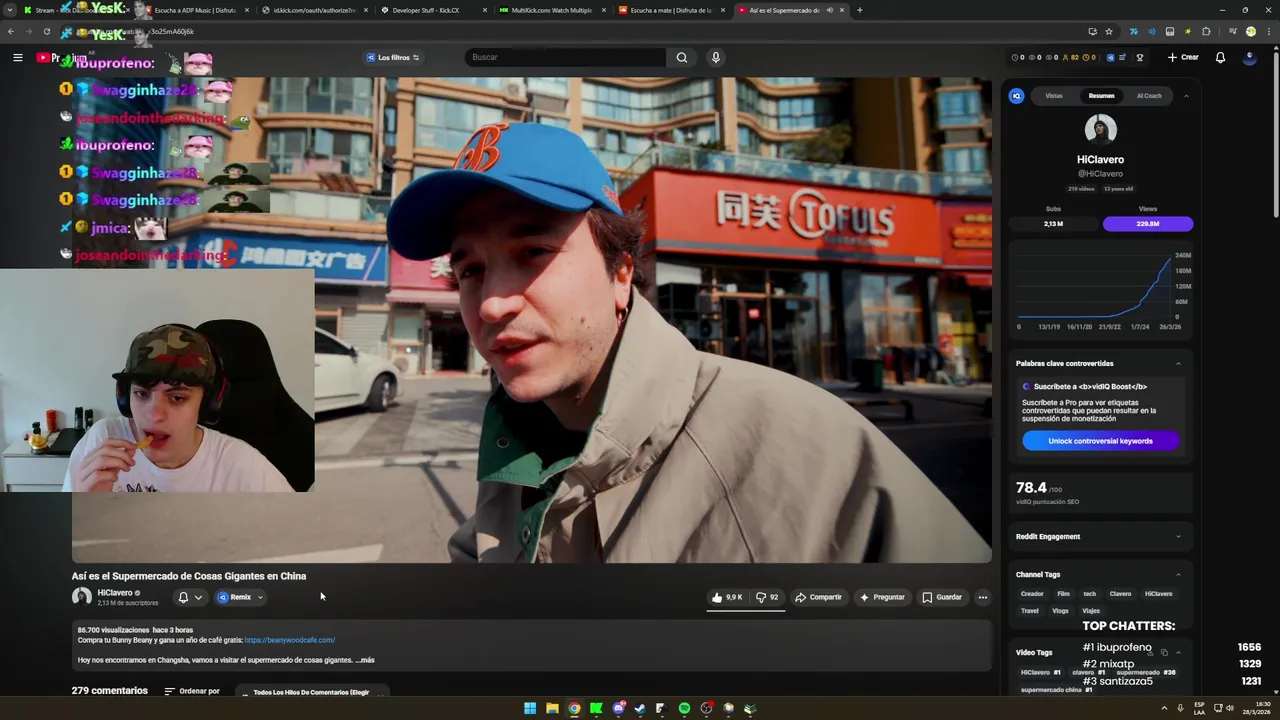Save video with Guardar button
1280x720 pixels.
pos(942,597)
